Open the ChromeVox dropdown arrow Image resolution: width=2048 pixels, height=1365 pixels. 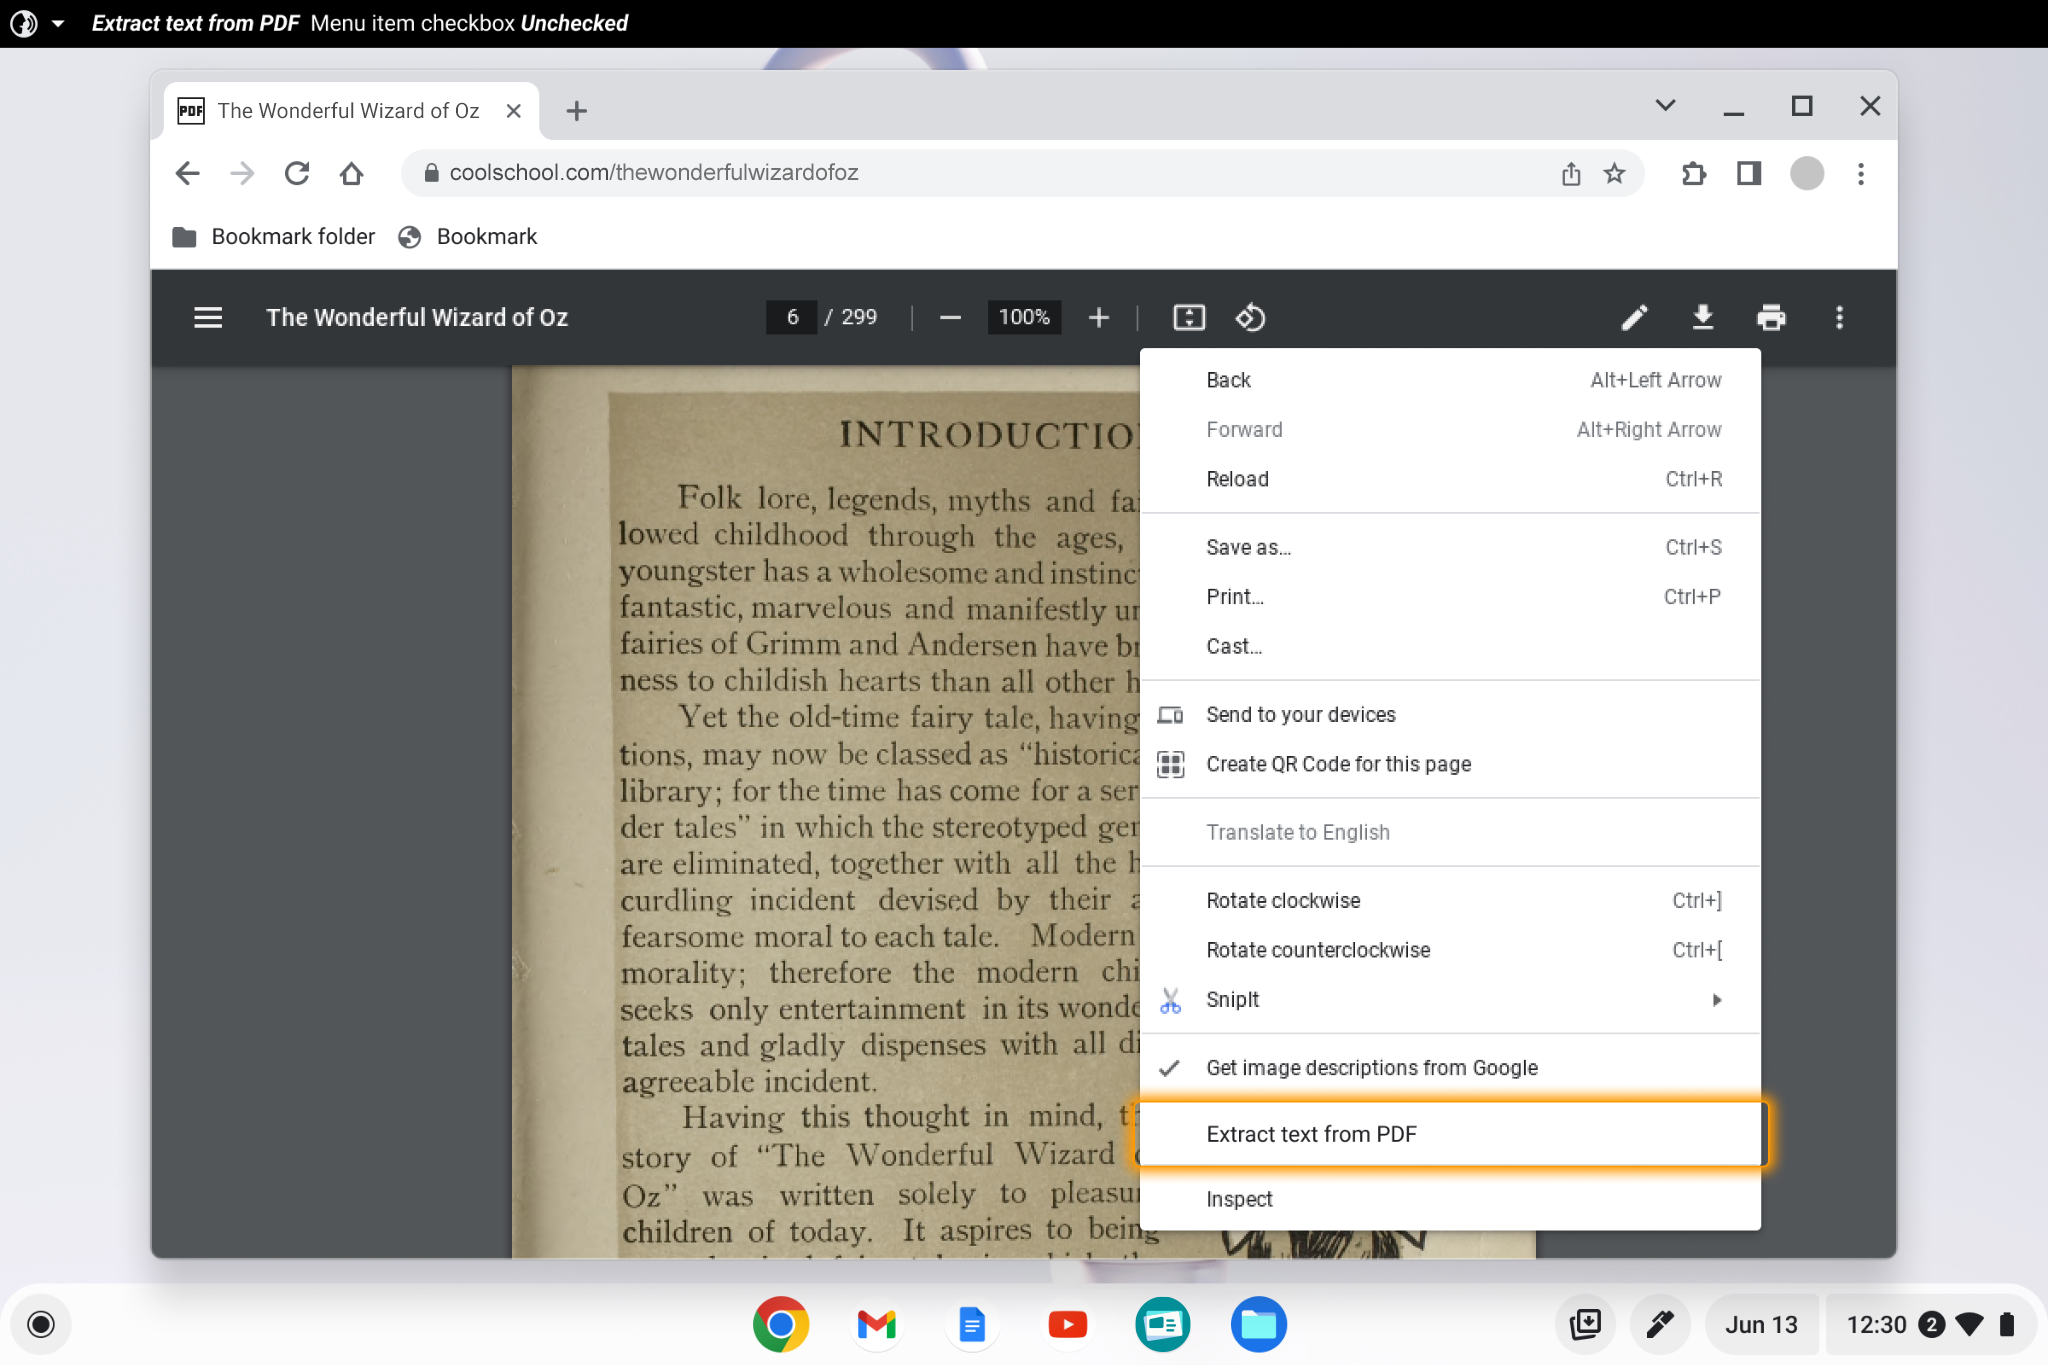[58, 22]
